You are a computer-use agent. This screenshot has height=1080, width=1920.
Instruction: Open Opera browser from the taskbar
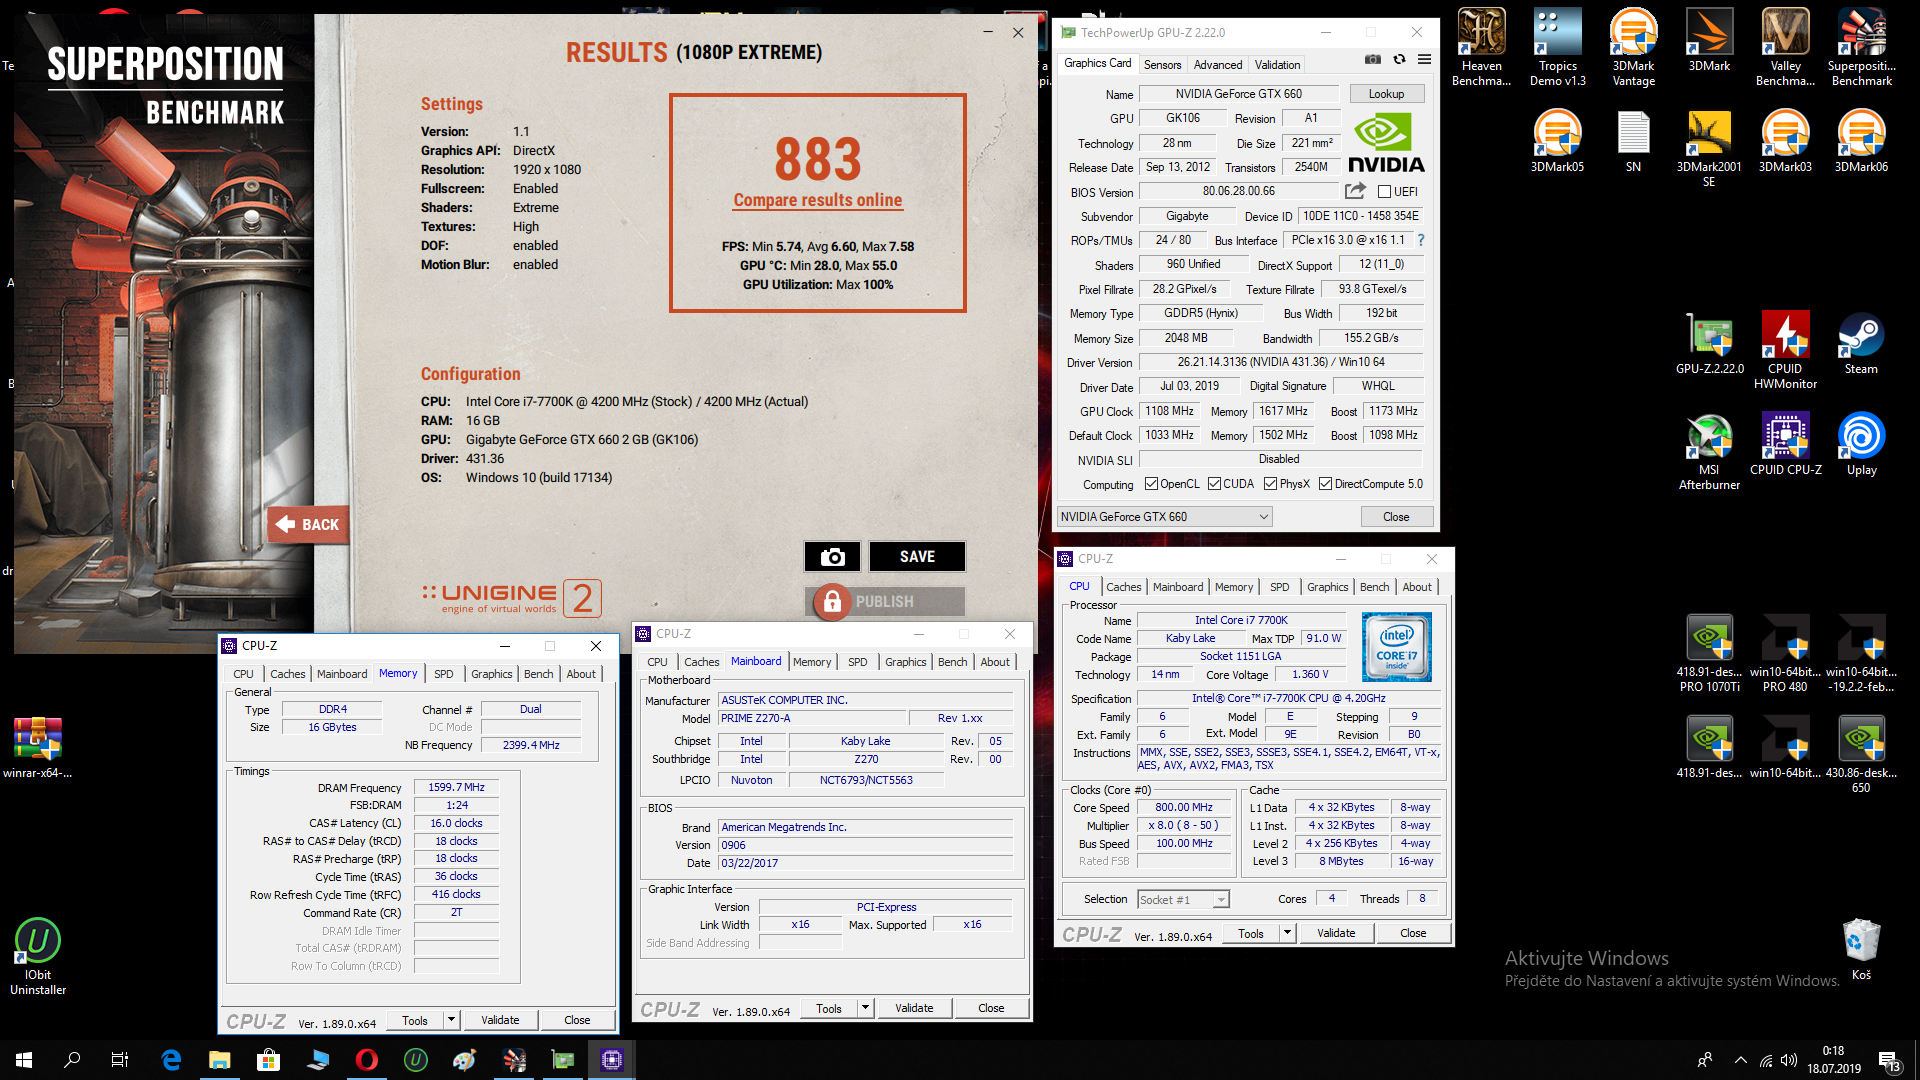(x=367, y=1060)
